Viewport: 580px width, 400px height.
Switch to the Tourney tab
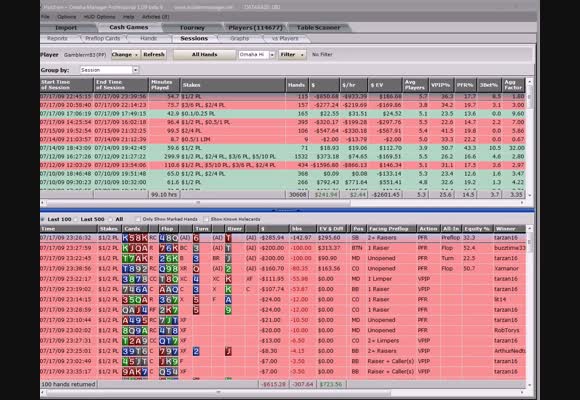192,28
